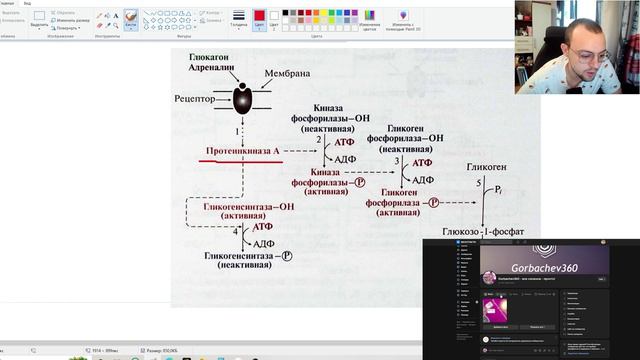Open the Выделить (Select) dropdown arrow

click(39, 29)
